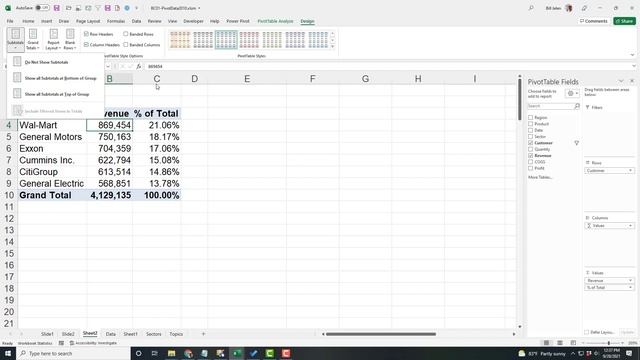Apply the highlighted light blue PivotTable style
The image size is (640, 360).
click(x=226, y=40)
